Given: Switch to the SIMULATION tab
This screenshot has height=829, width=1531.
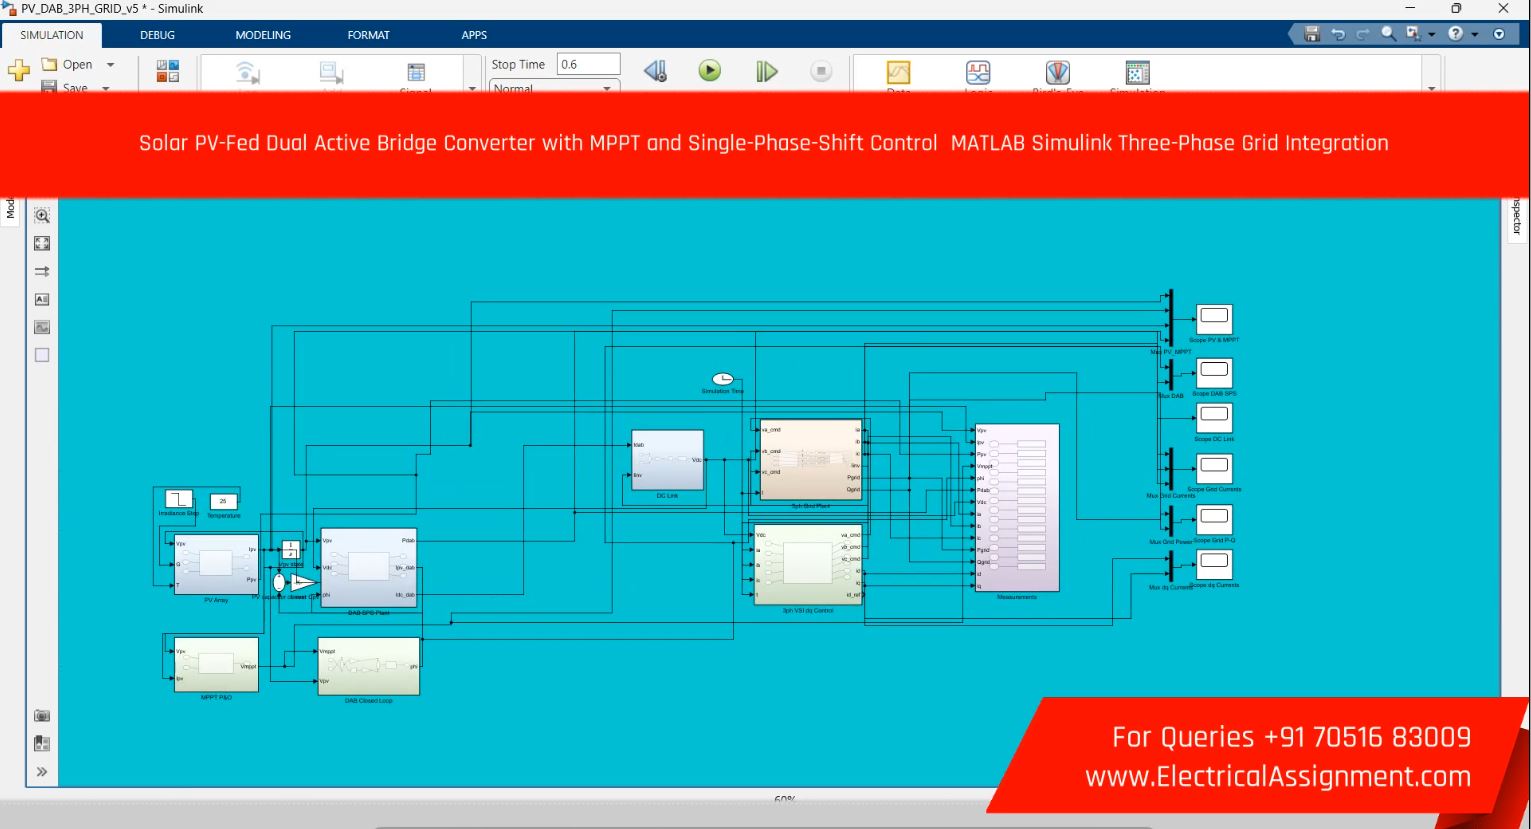Looking at the screenshot, I should click(52, 35).
